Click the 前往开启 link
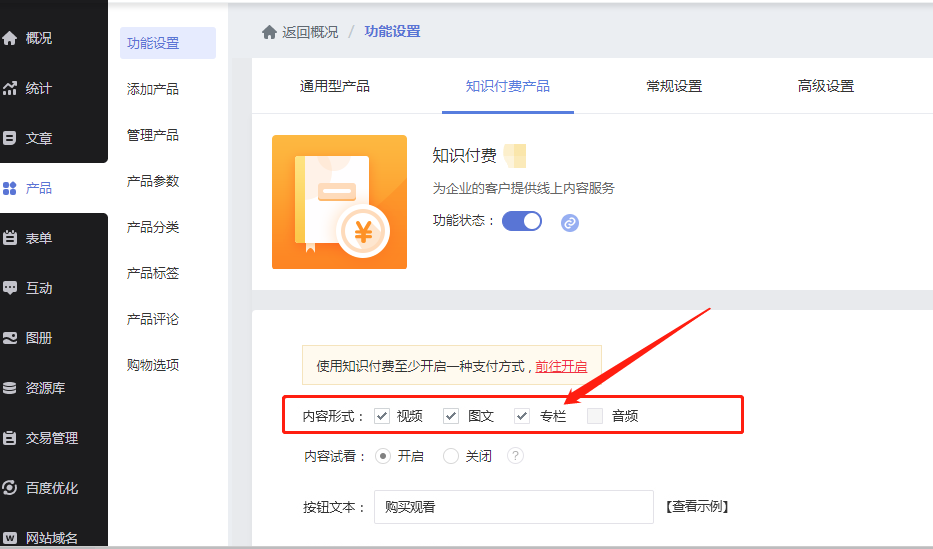Screen dimensions: 933x549 coord(561,366)
